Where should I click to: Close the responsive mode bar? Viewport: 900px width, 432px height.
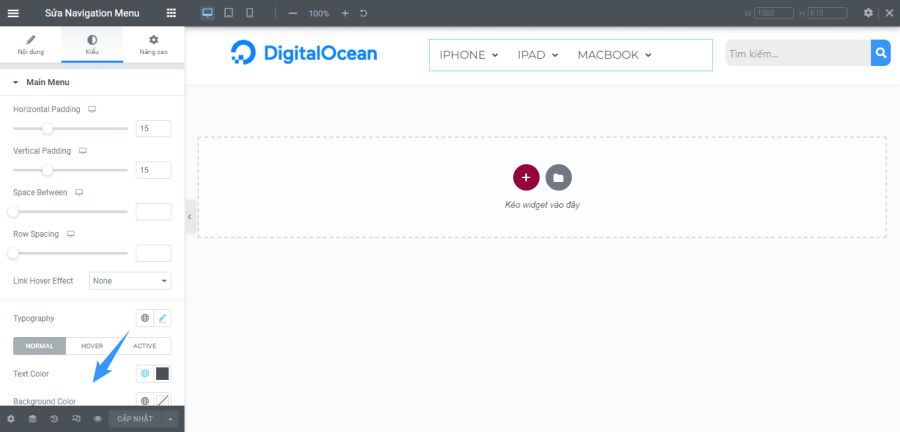click(889, 13)
